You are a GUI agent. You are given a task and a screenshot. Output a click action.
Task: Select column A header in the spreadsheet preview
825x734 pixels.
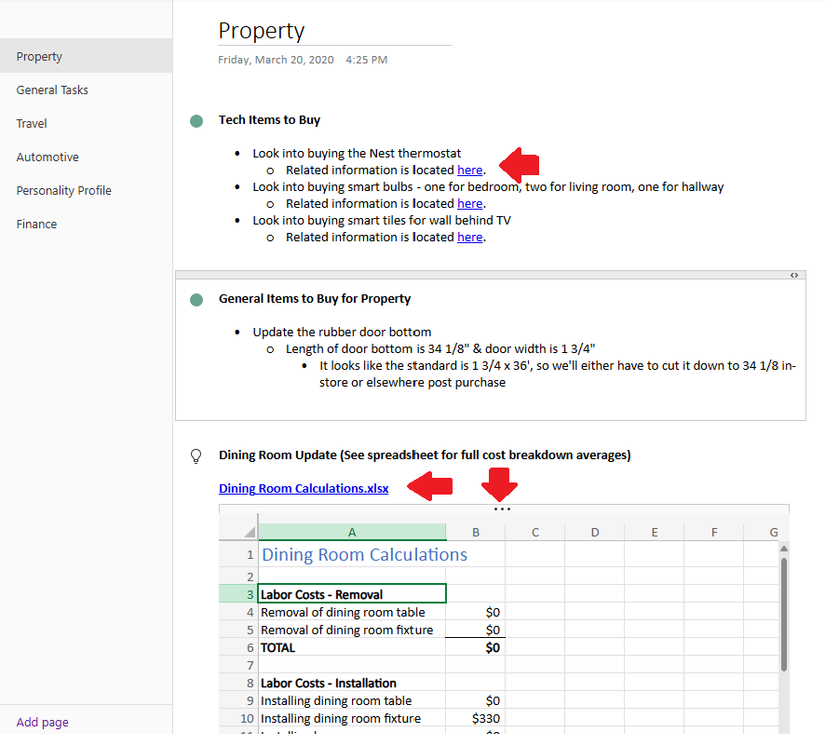[x=353, y=531]
